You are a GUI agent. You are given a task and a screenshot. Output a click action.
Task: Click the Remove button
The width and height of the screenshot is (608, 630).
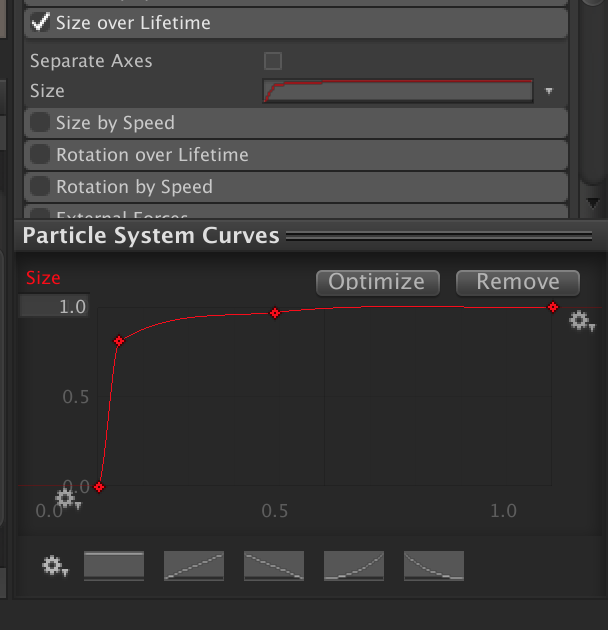pos(518,283)
